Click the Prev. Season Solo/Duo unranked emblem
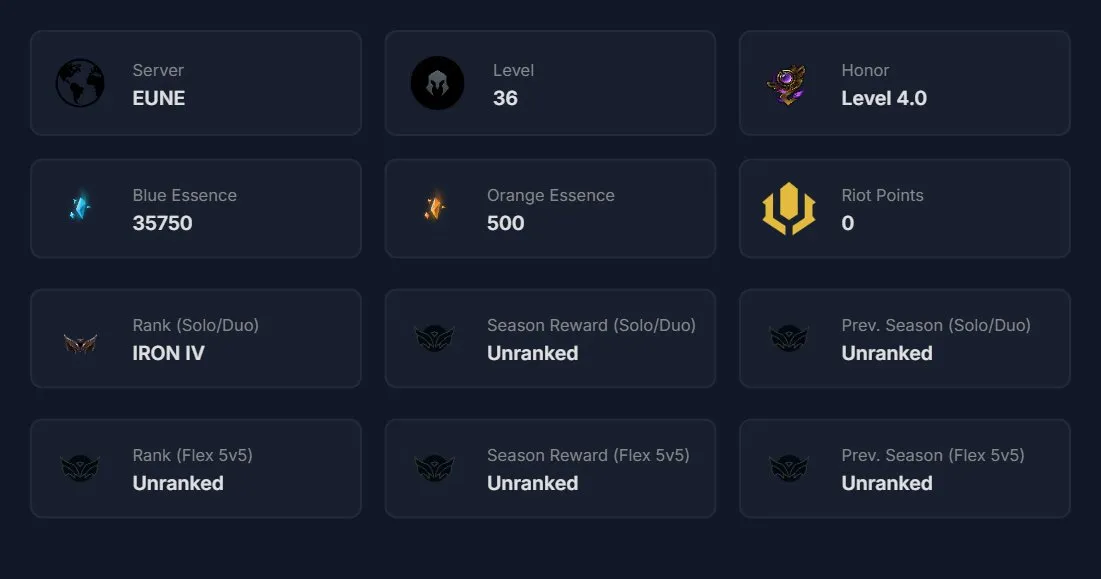The width and height of the screenshot is (1101, 579). coord(789,338)
